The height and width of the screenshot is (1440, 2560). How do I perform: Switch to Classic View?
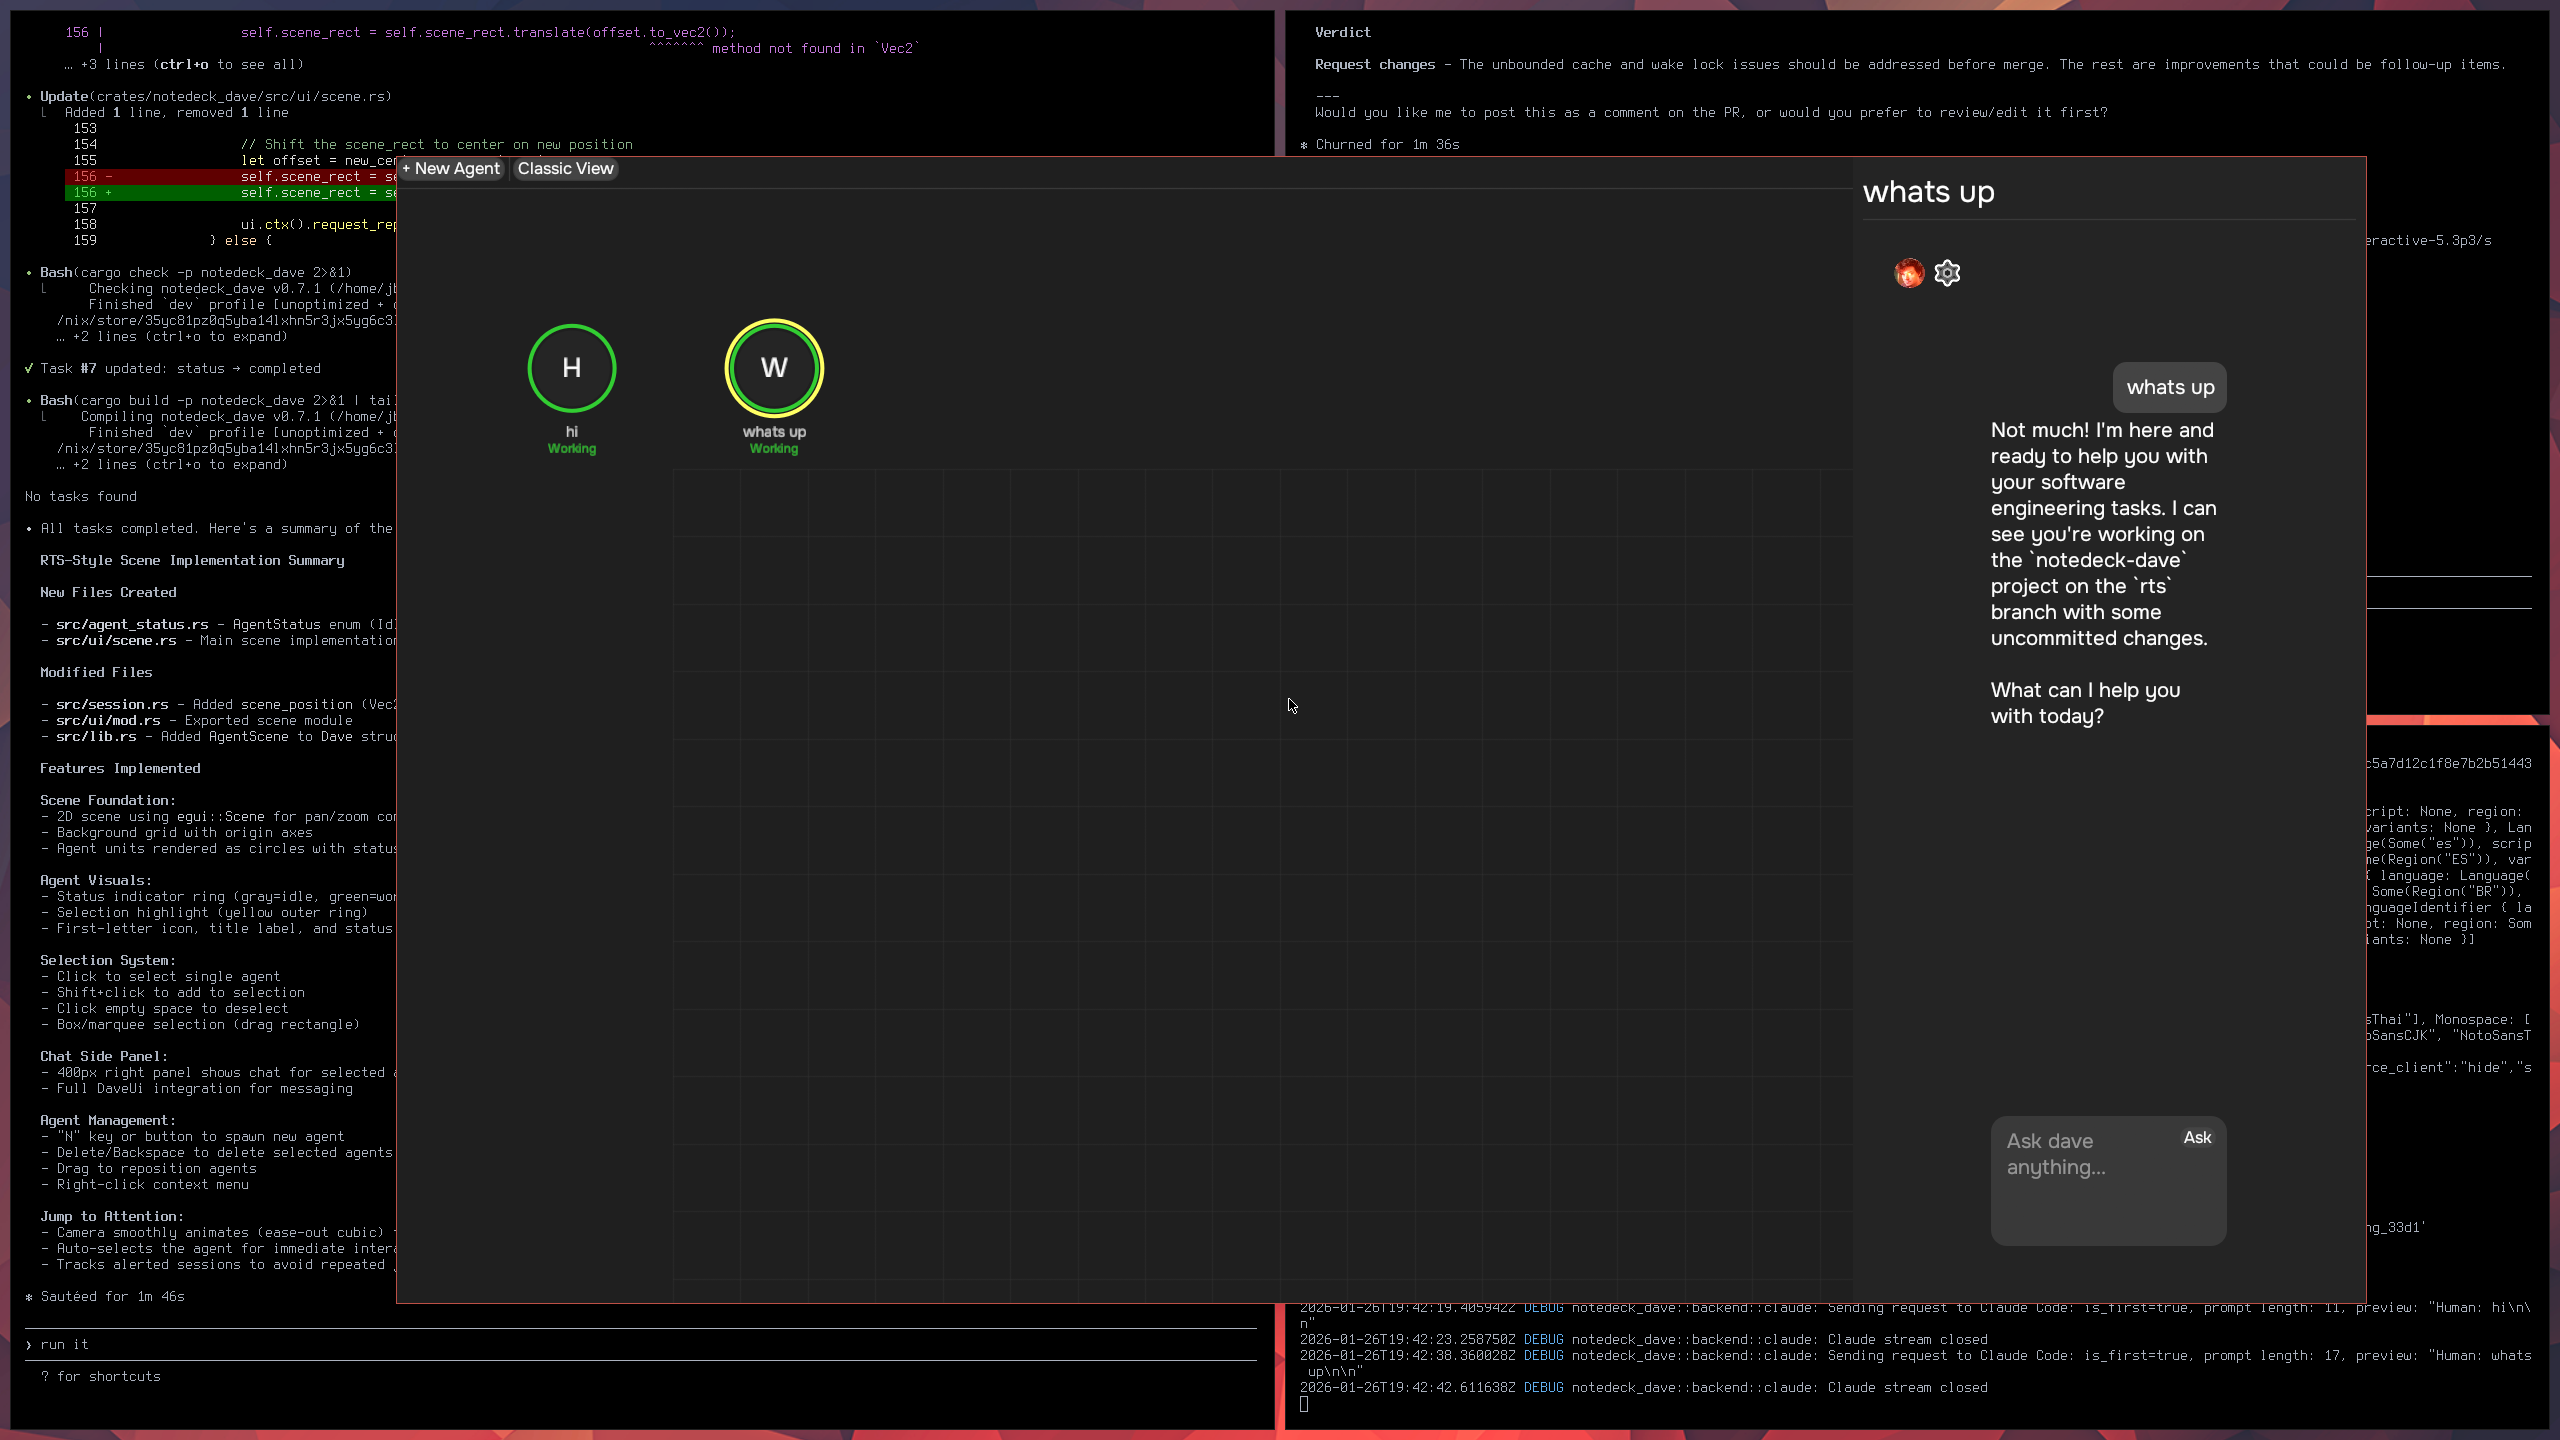565,169
